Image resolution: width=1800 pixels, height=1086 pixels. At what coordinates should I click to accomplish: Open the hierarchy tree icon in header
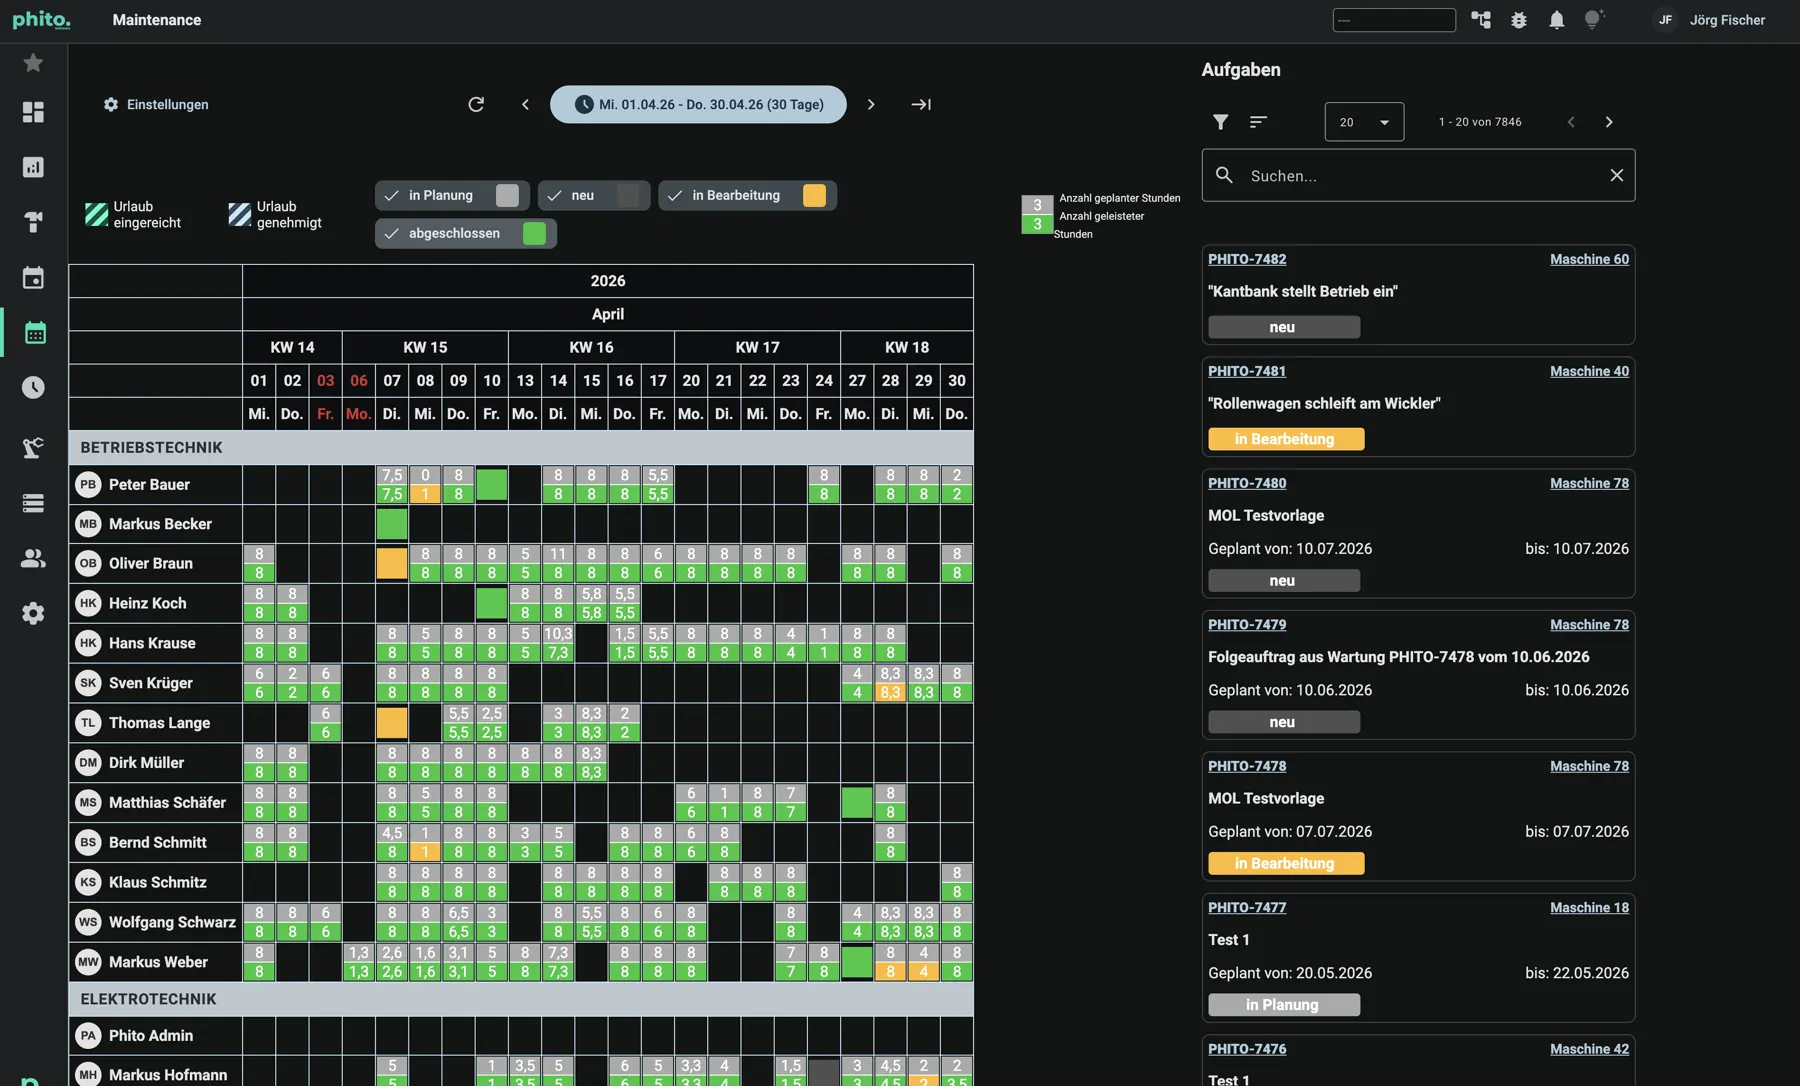[1481, 20]
